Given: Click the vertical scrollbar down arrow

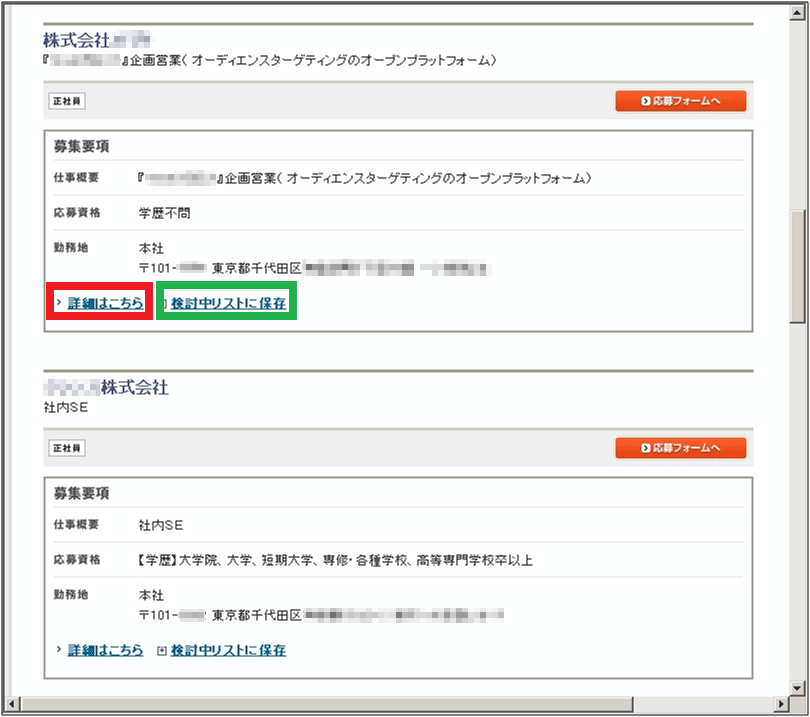Looking at the screenshot, I should click(x=797, y=687).
